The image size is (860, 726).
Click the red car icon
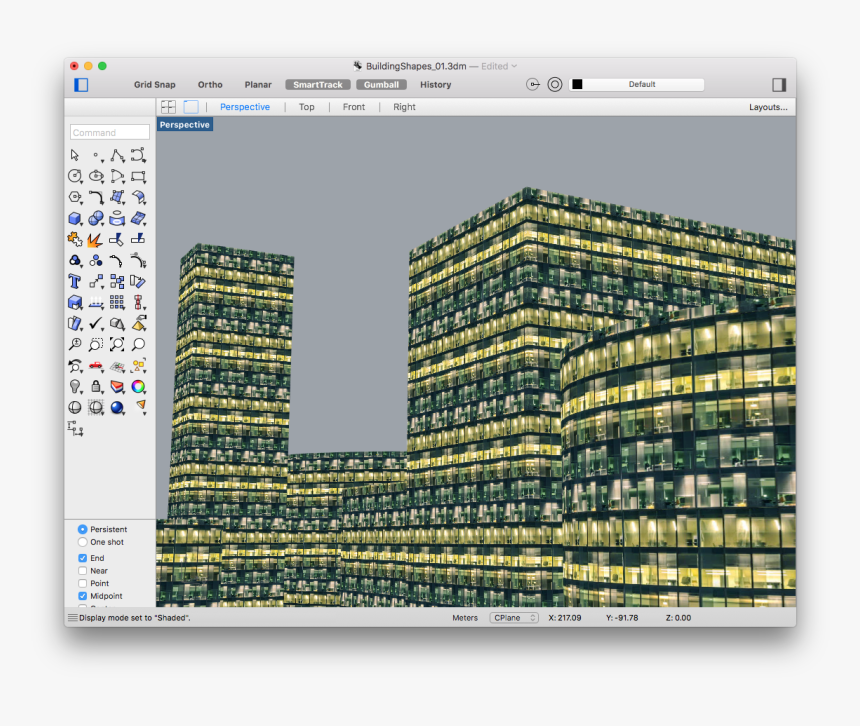pos(96,365)
